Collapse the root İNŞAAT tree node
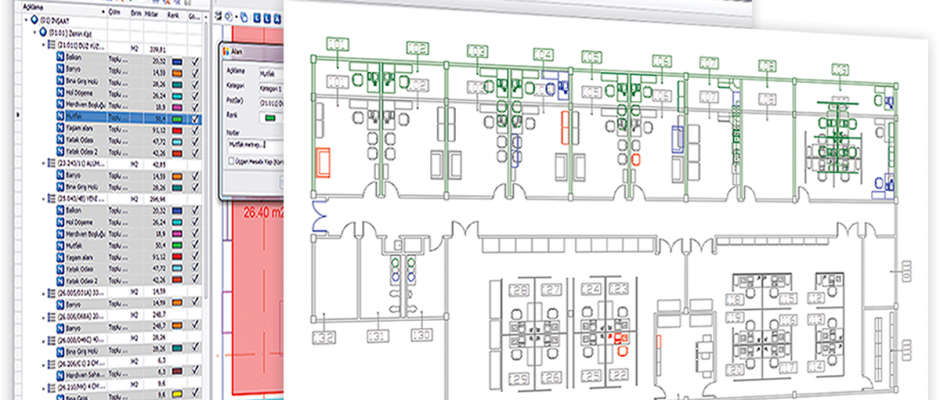The height and width of the screenshot is (400, 940). [24, 18]
